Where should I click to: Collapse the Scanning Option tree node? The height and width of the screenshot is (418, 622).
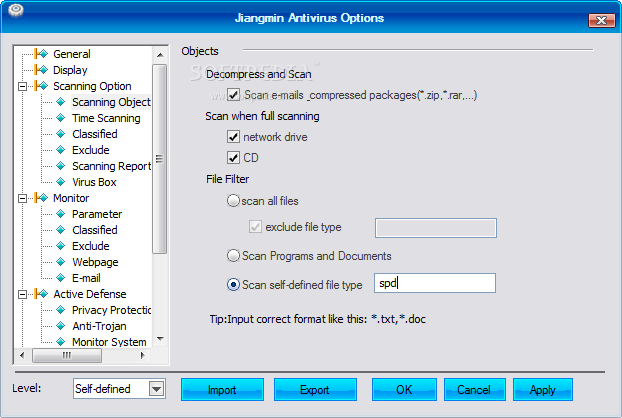coord(23,86)
